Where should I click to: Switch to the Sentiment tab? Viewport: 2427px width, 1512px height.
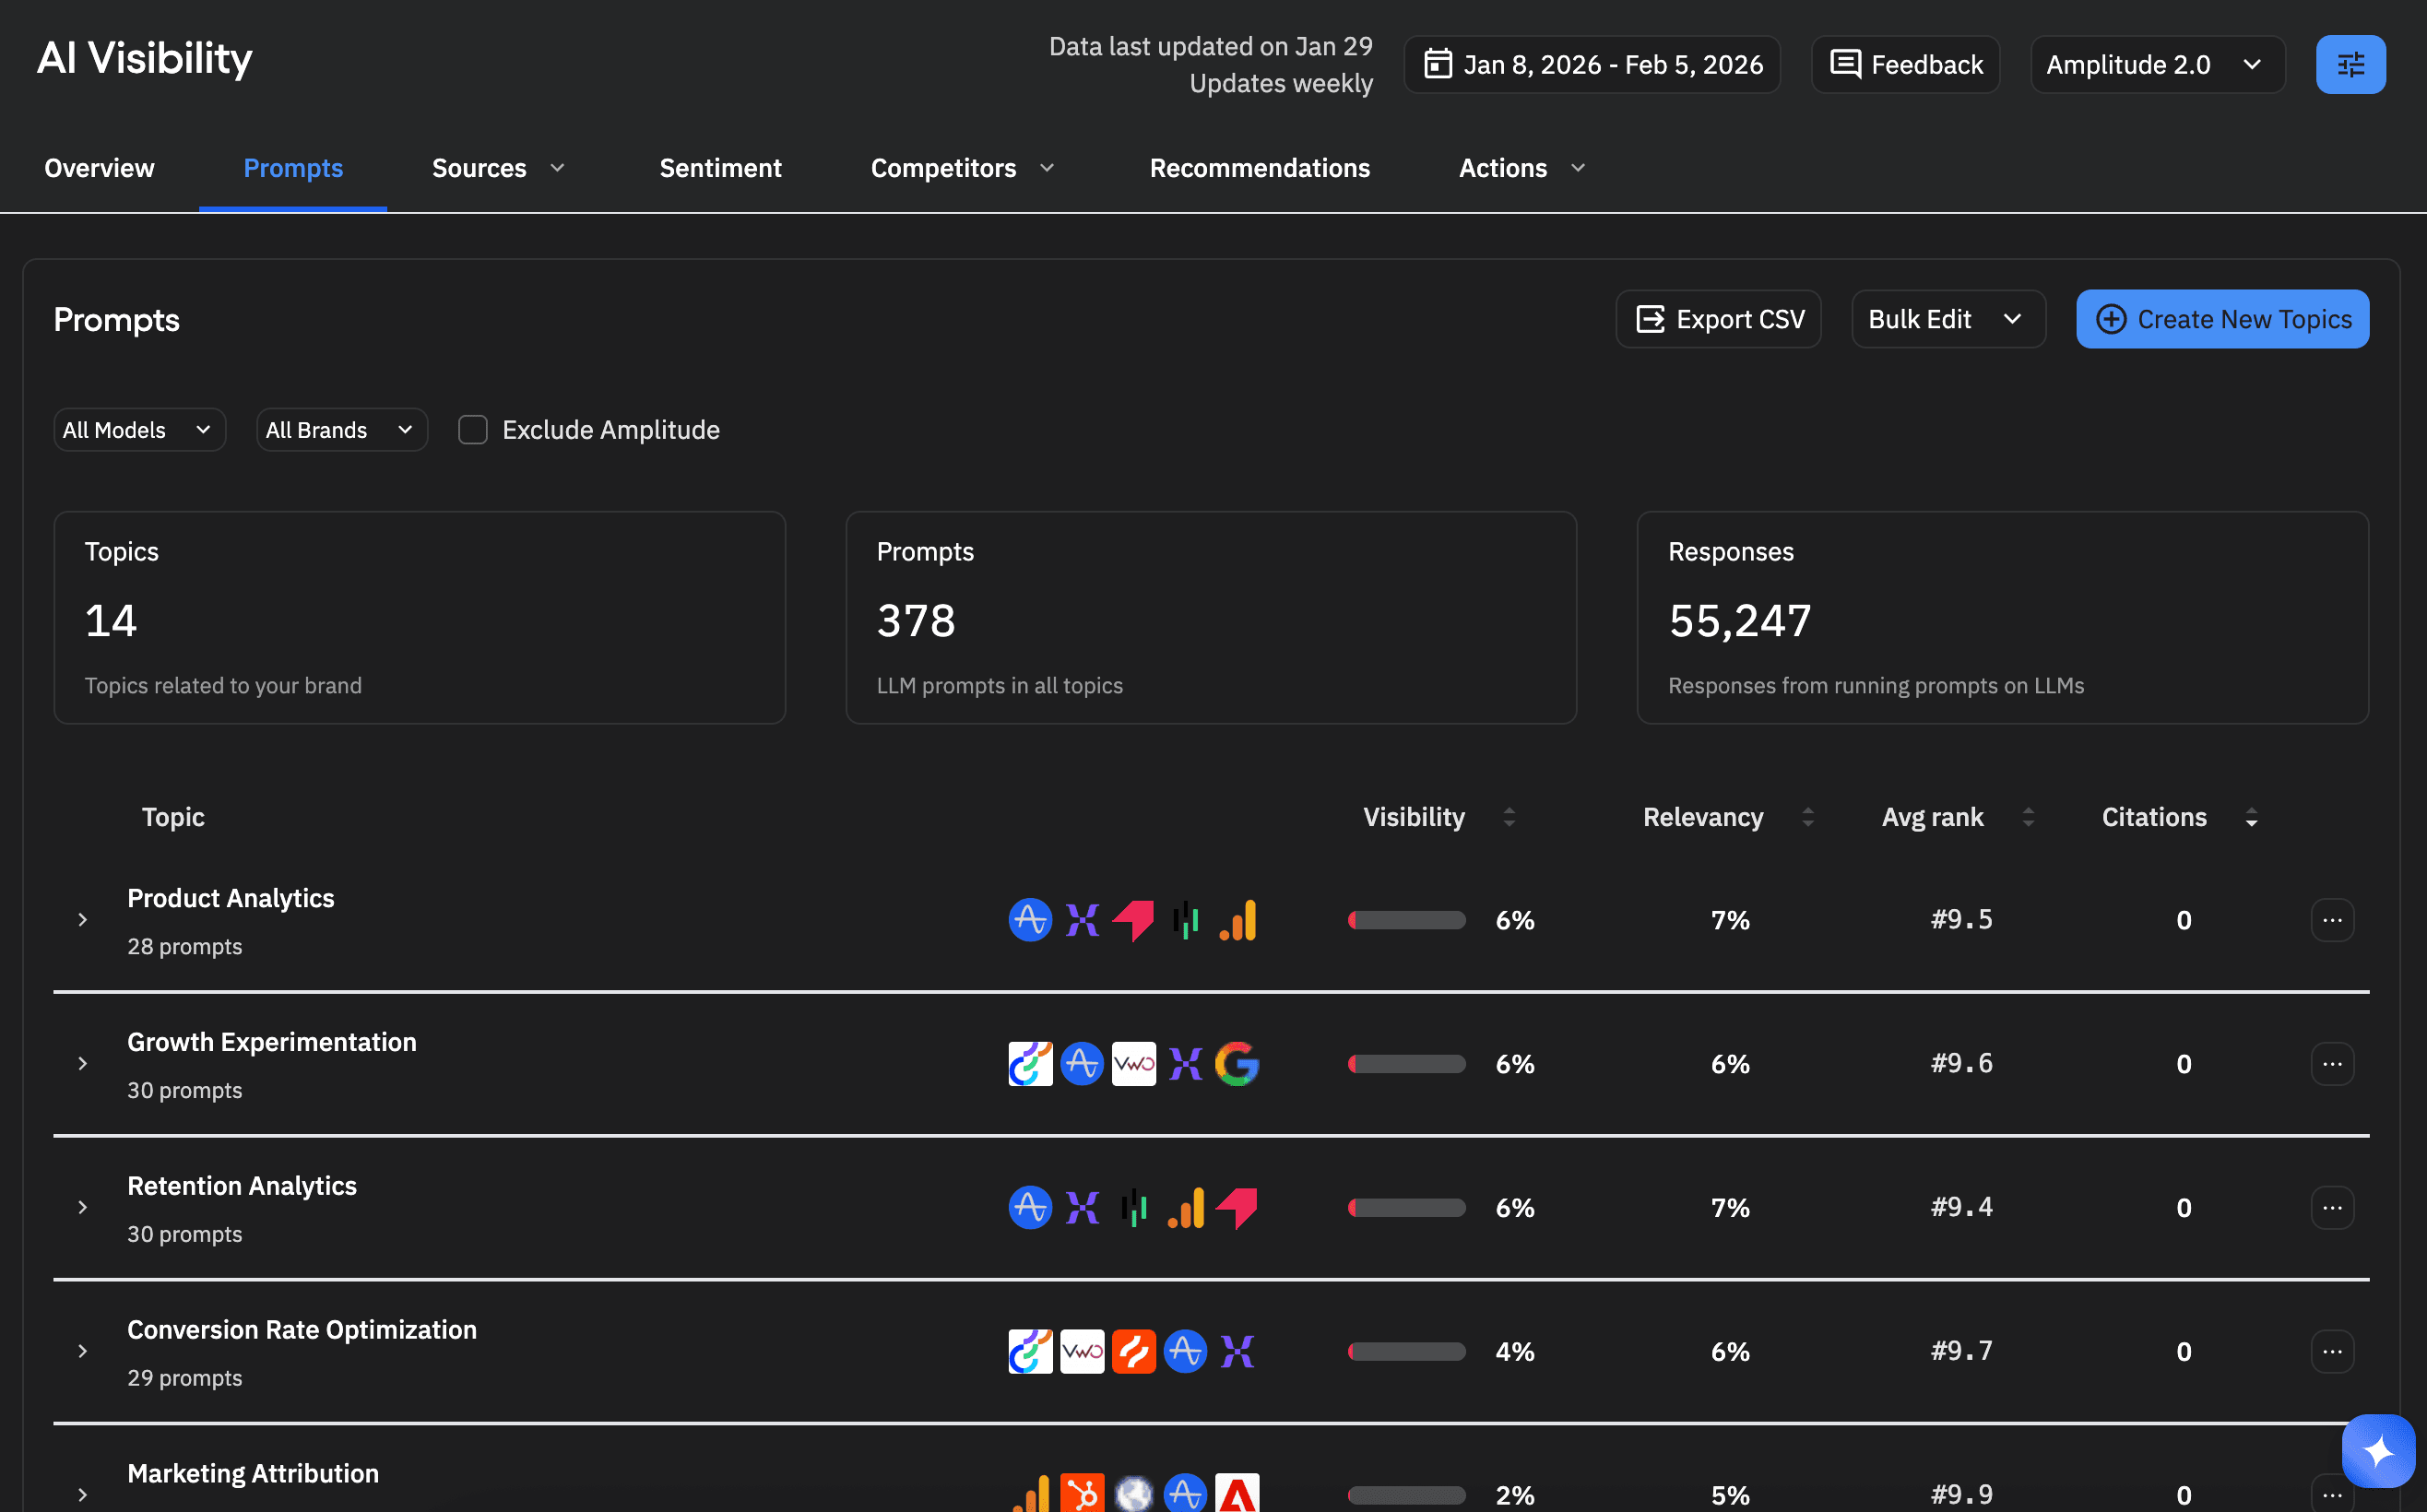720,168
